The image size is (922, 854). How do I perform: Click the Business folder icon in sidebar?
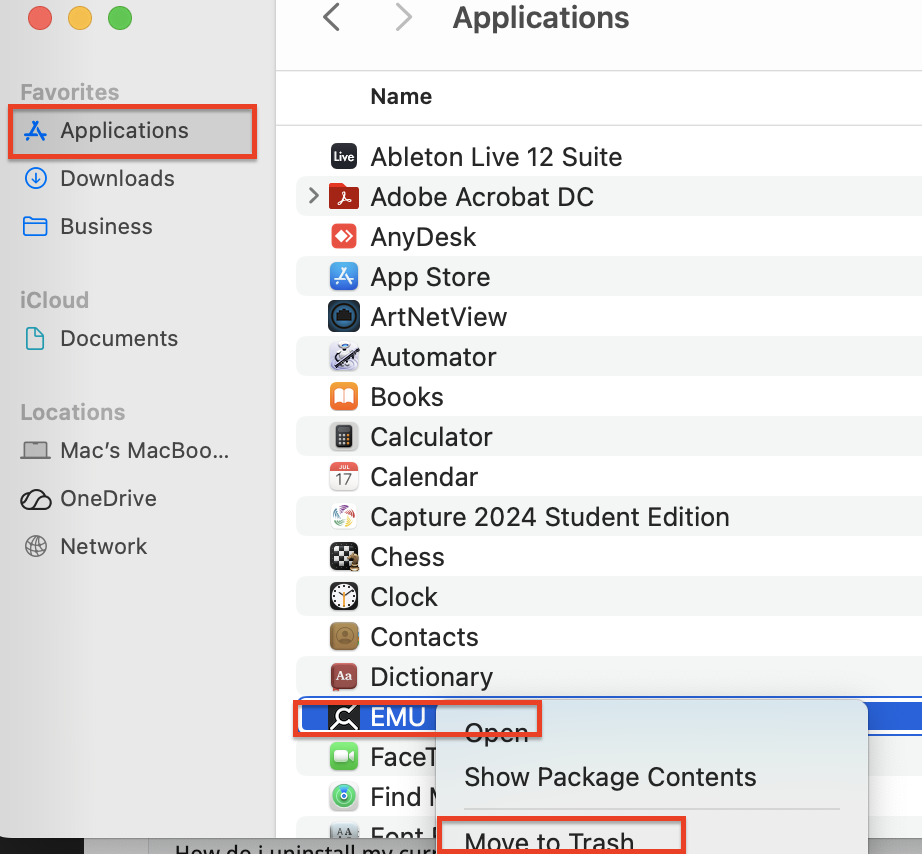tap(35, 226)
